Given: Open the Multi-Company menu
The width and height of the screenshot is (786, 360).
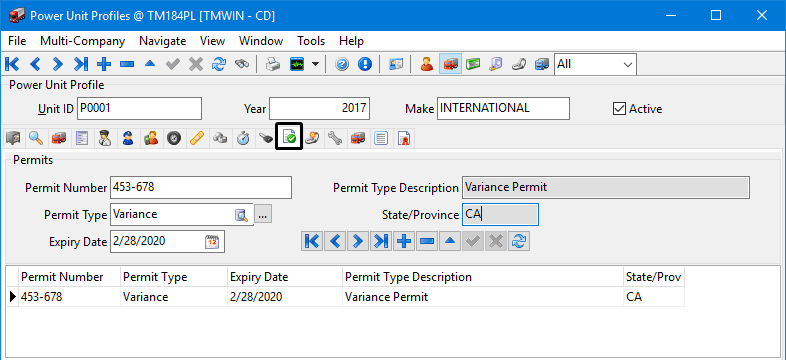Looking at the screenshot, I should pyautogui.click(x=82, y=41).
